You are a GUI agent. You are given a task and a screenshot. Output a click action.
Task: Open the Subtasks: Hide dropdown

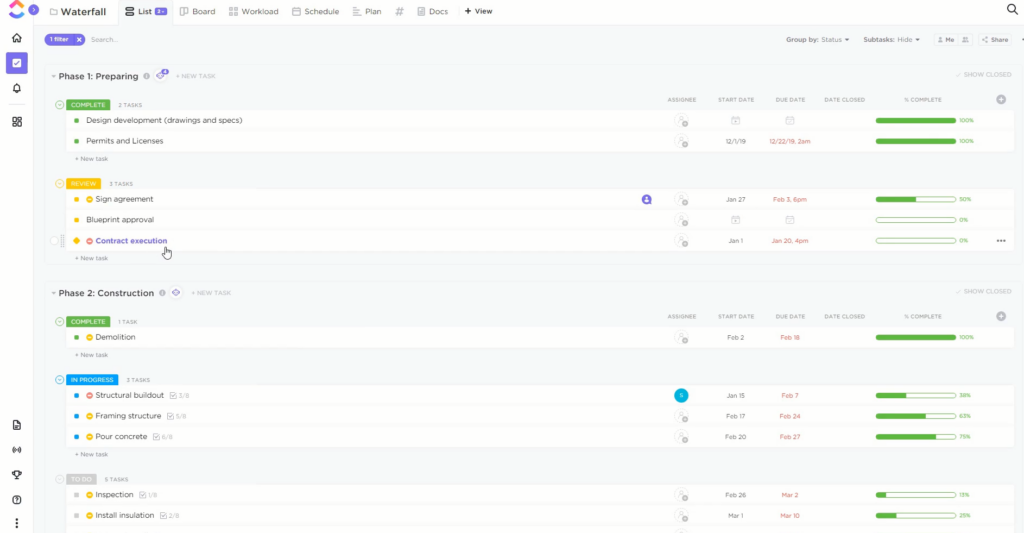[891, 40]
